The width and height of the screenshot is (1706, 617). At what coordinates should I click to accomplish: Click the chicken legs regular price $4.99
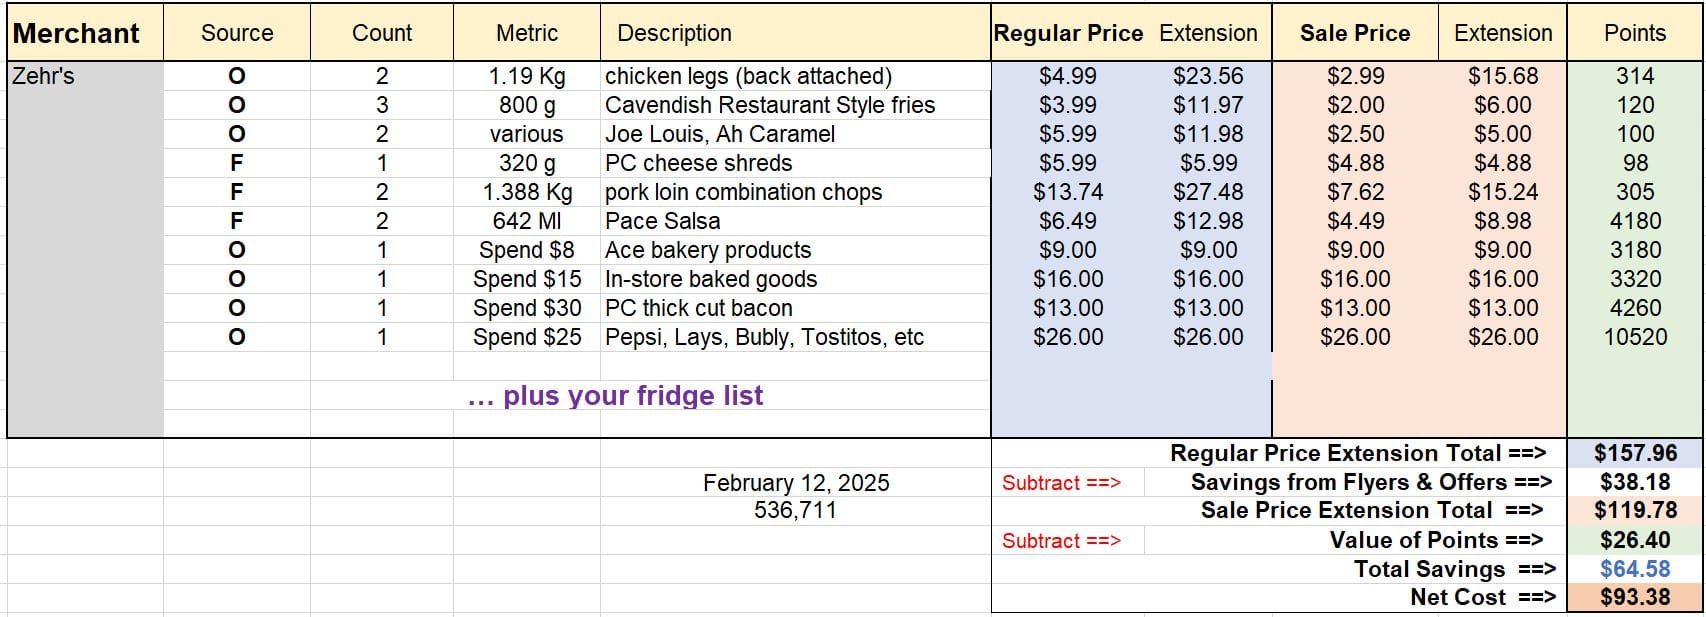tap(1067, 76)
